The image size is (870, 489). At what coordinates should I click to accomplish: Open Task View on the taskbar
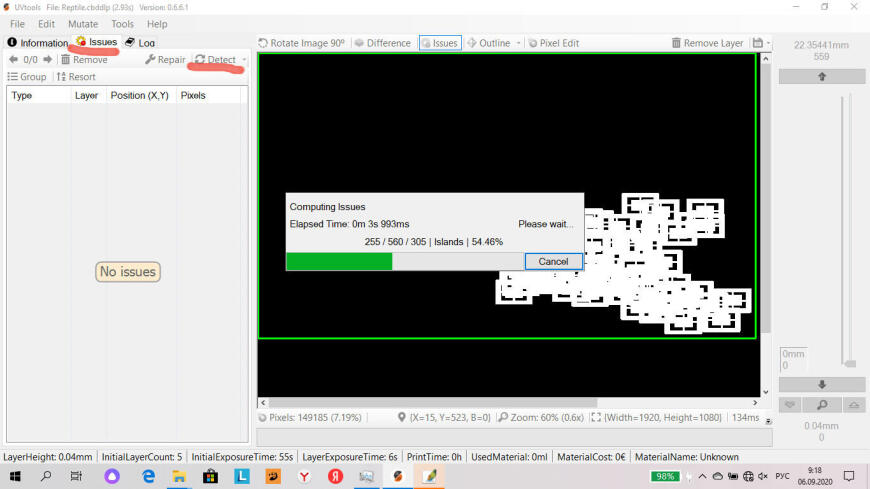coord(76,476)
